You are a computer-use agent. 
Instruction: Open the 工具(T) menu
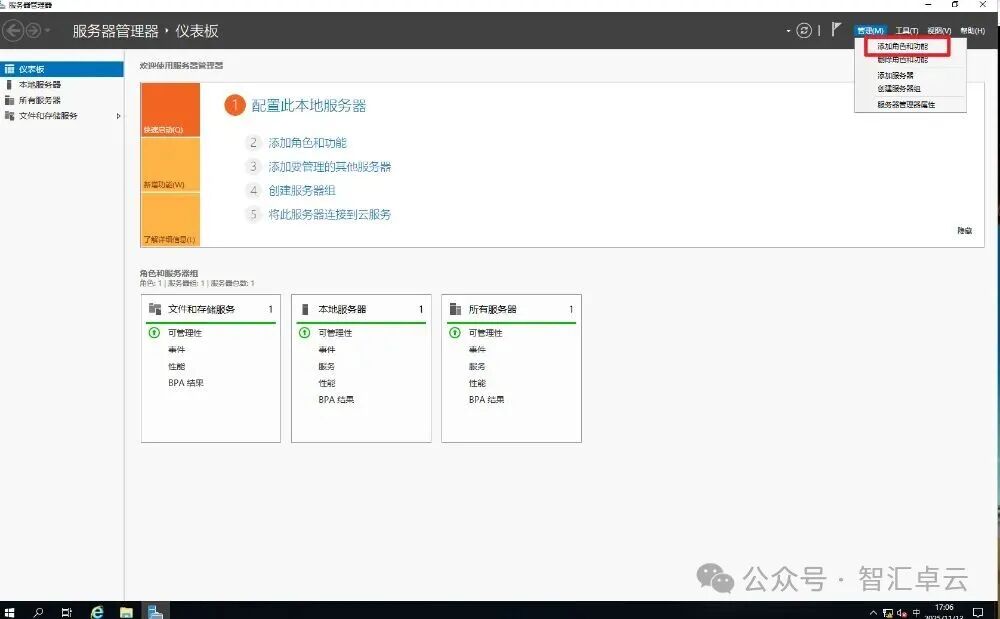point(906,29)
